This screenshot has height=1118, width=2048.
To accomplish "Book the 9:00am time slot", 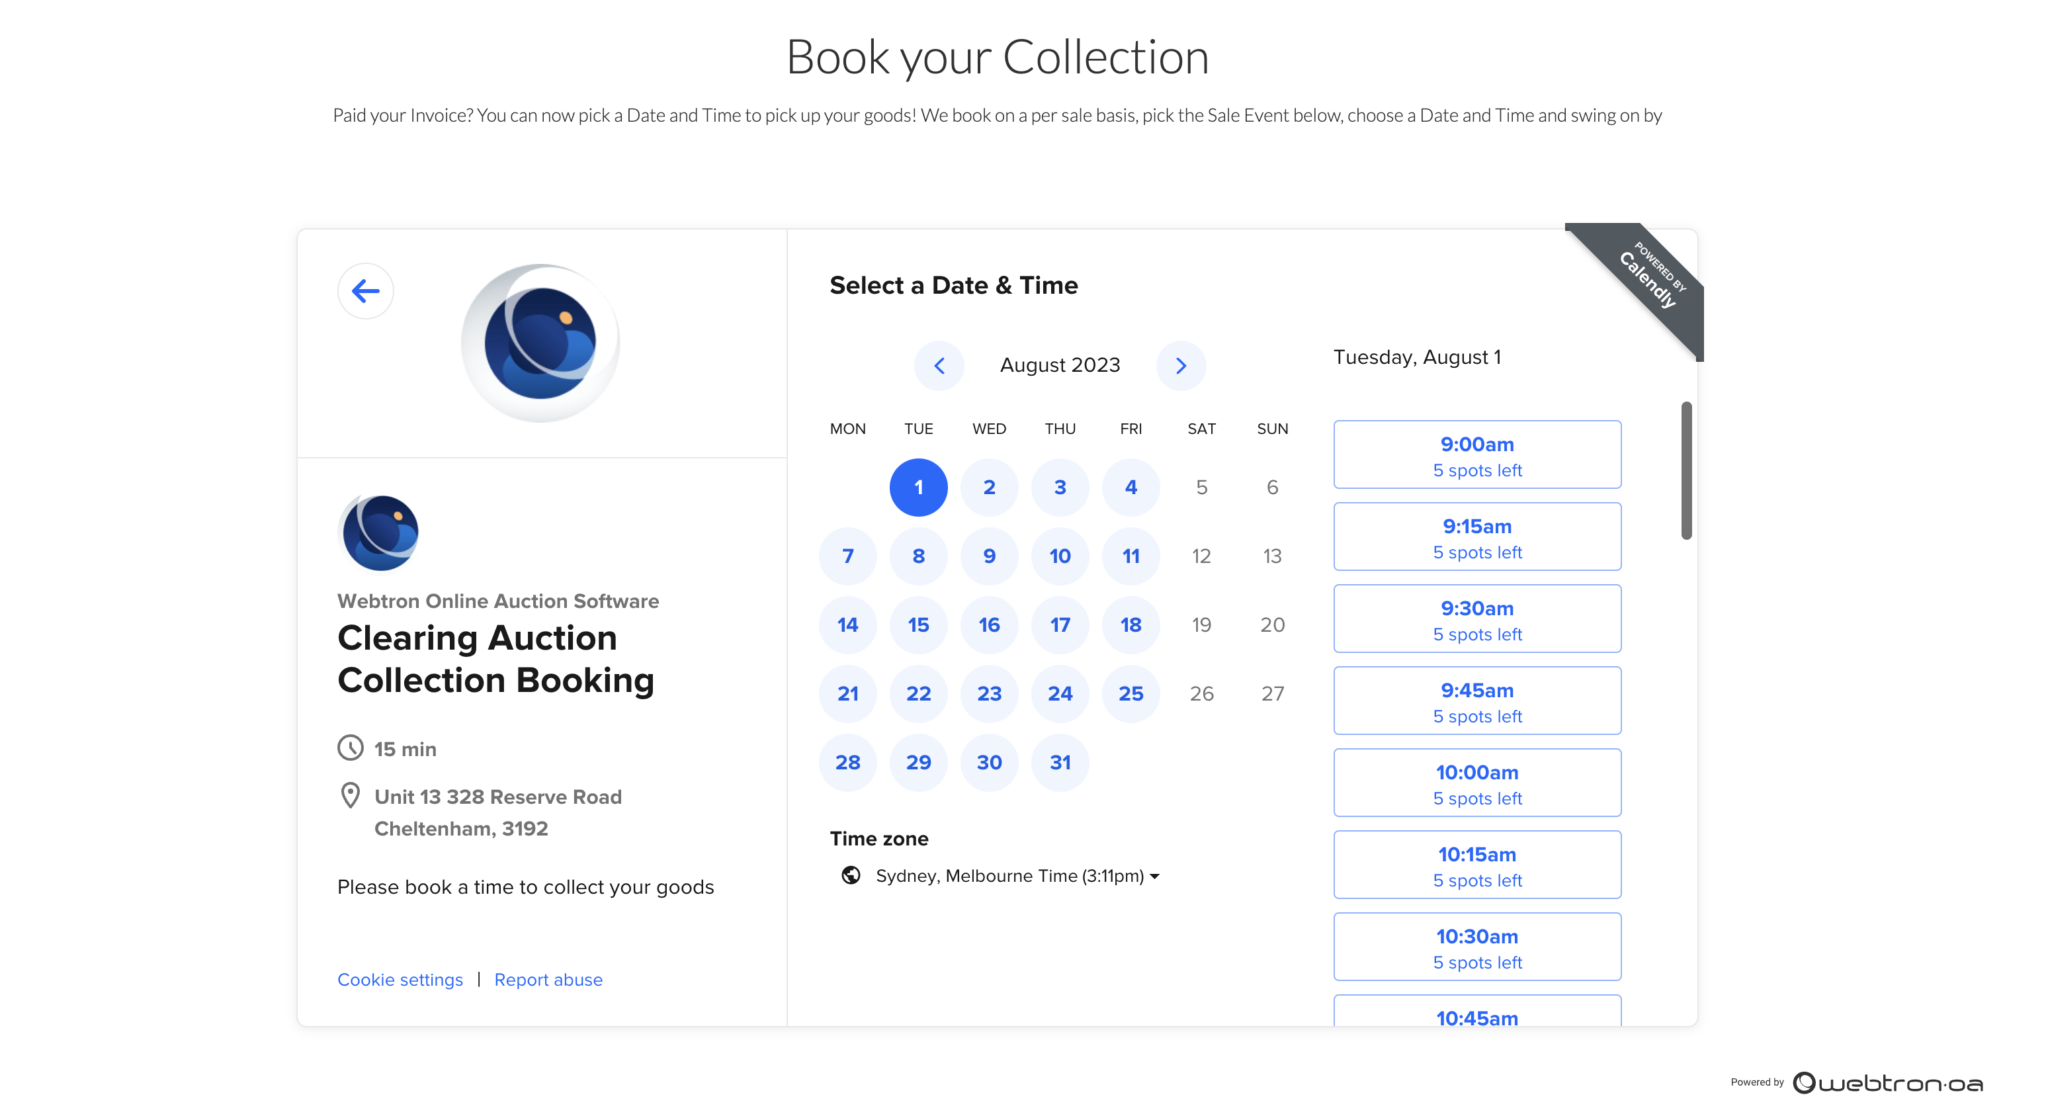I will coord(1477,455).
